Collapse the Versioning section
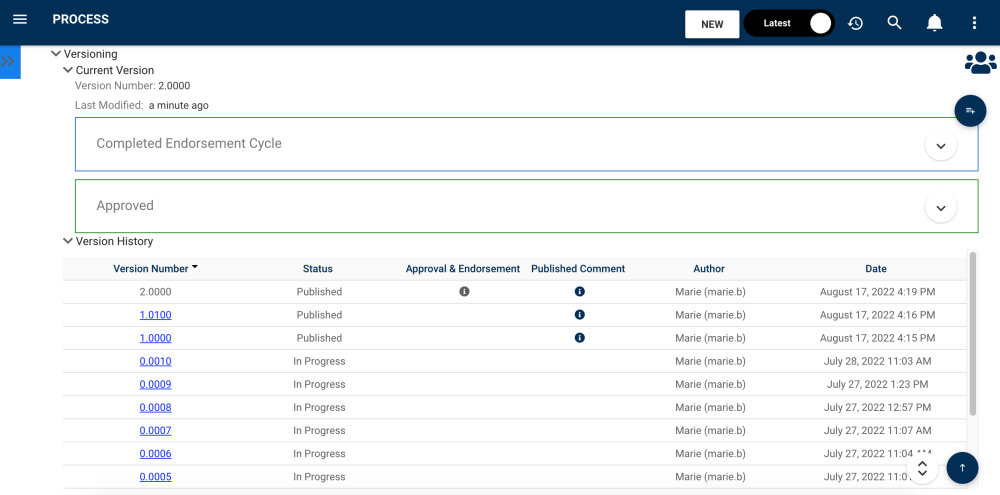The height and width of the screenshot is (495, 1000). pos(56,54)
